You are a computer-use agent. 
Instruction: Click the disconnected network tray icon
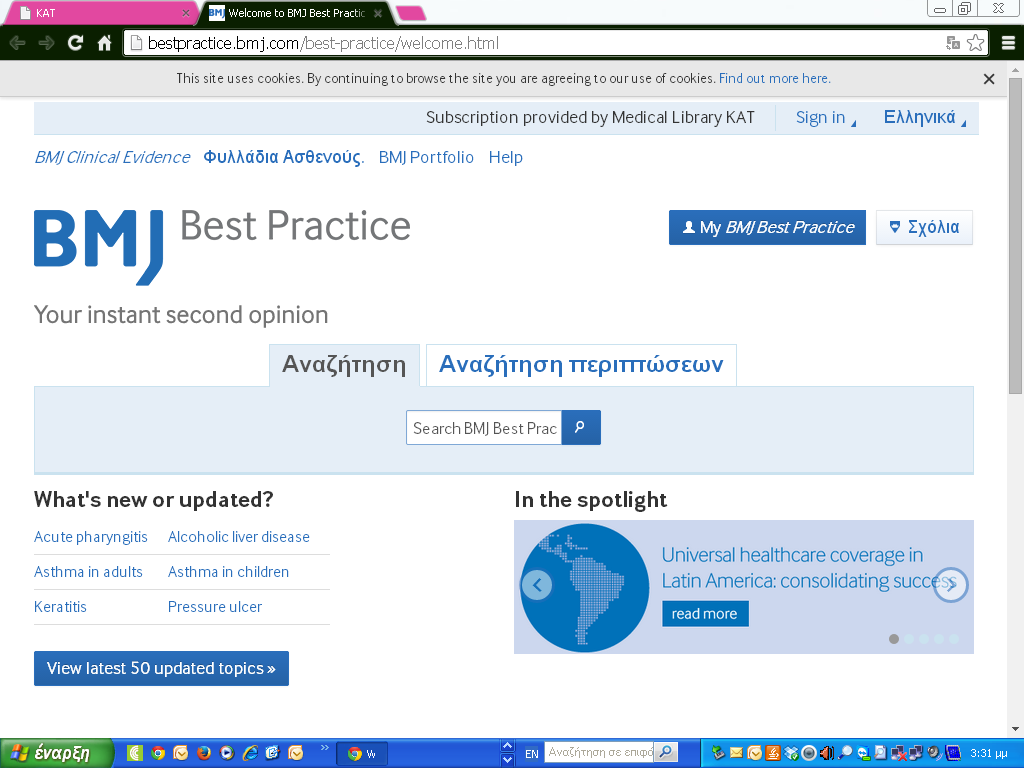coord(898,753)
